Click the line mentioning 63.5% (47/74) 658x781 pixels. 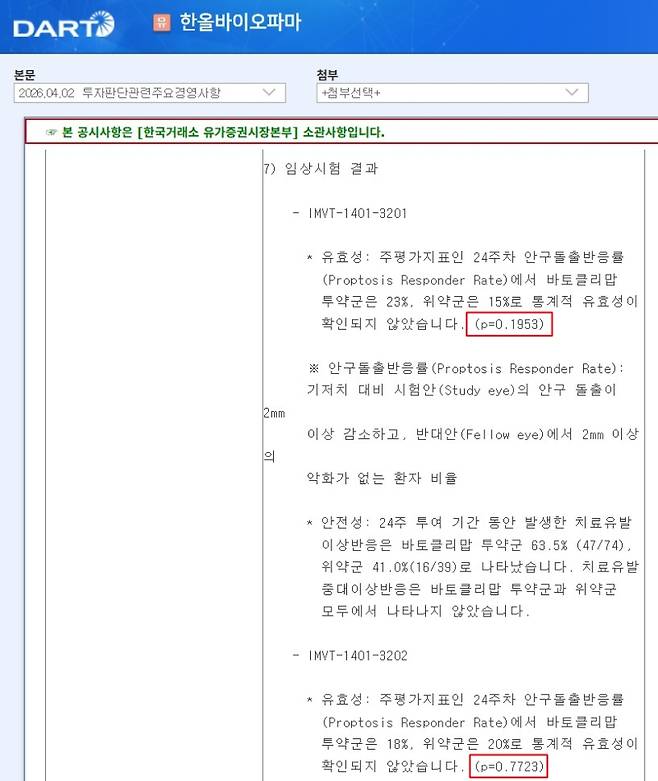476,545
